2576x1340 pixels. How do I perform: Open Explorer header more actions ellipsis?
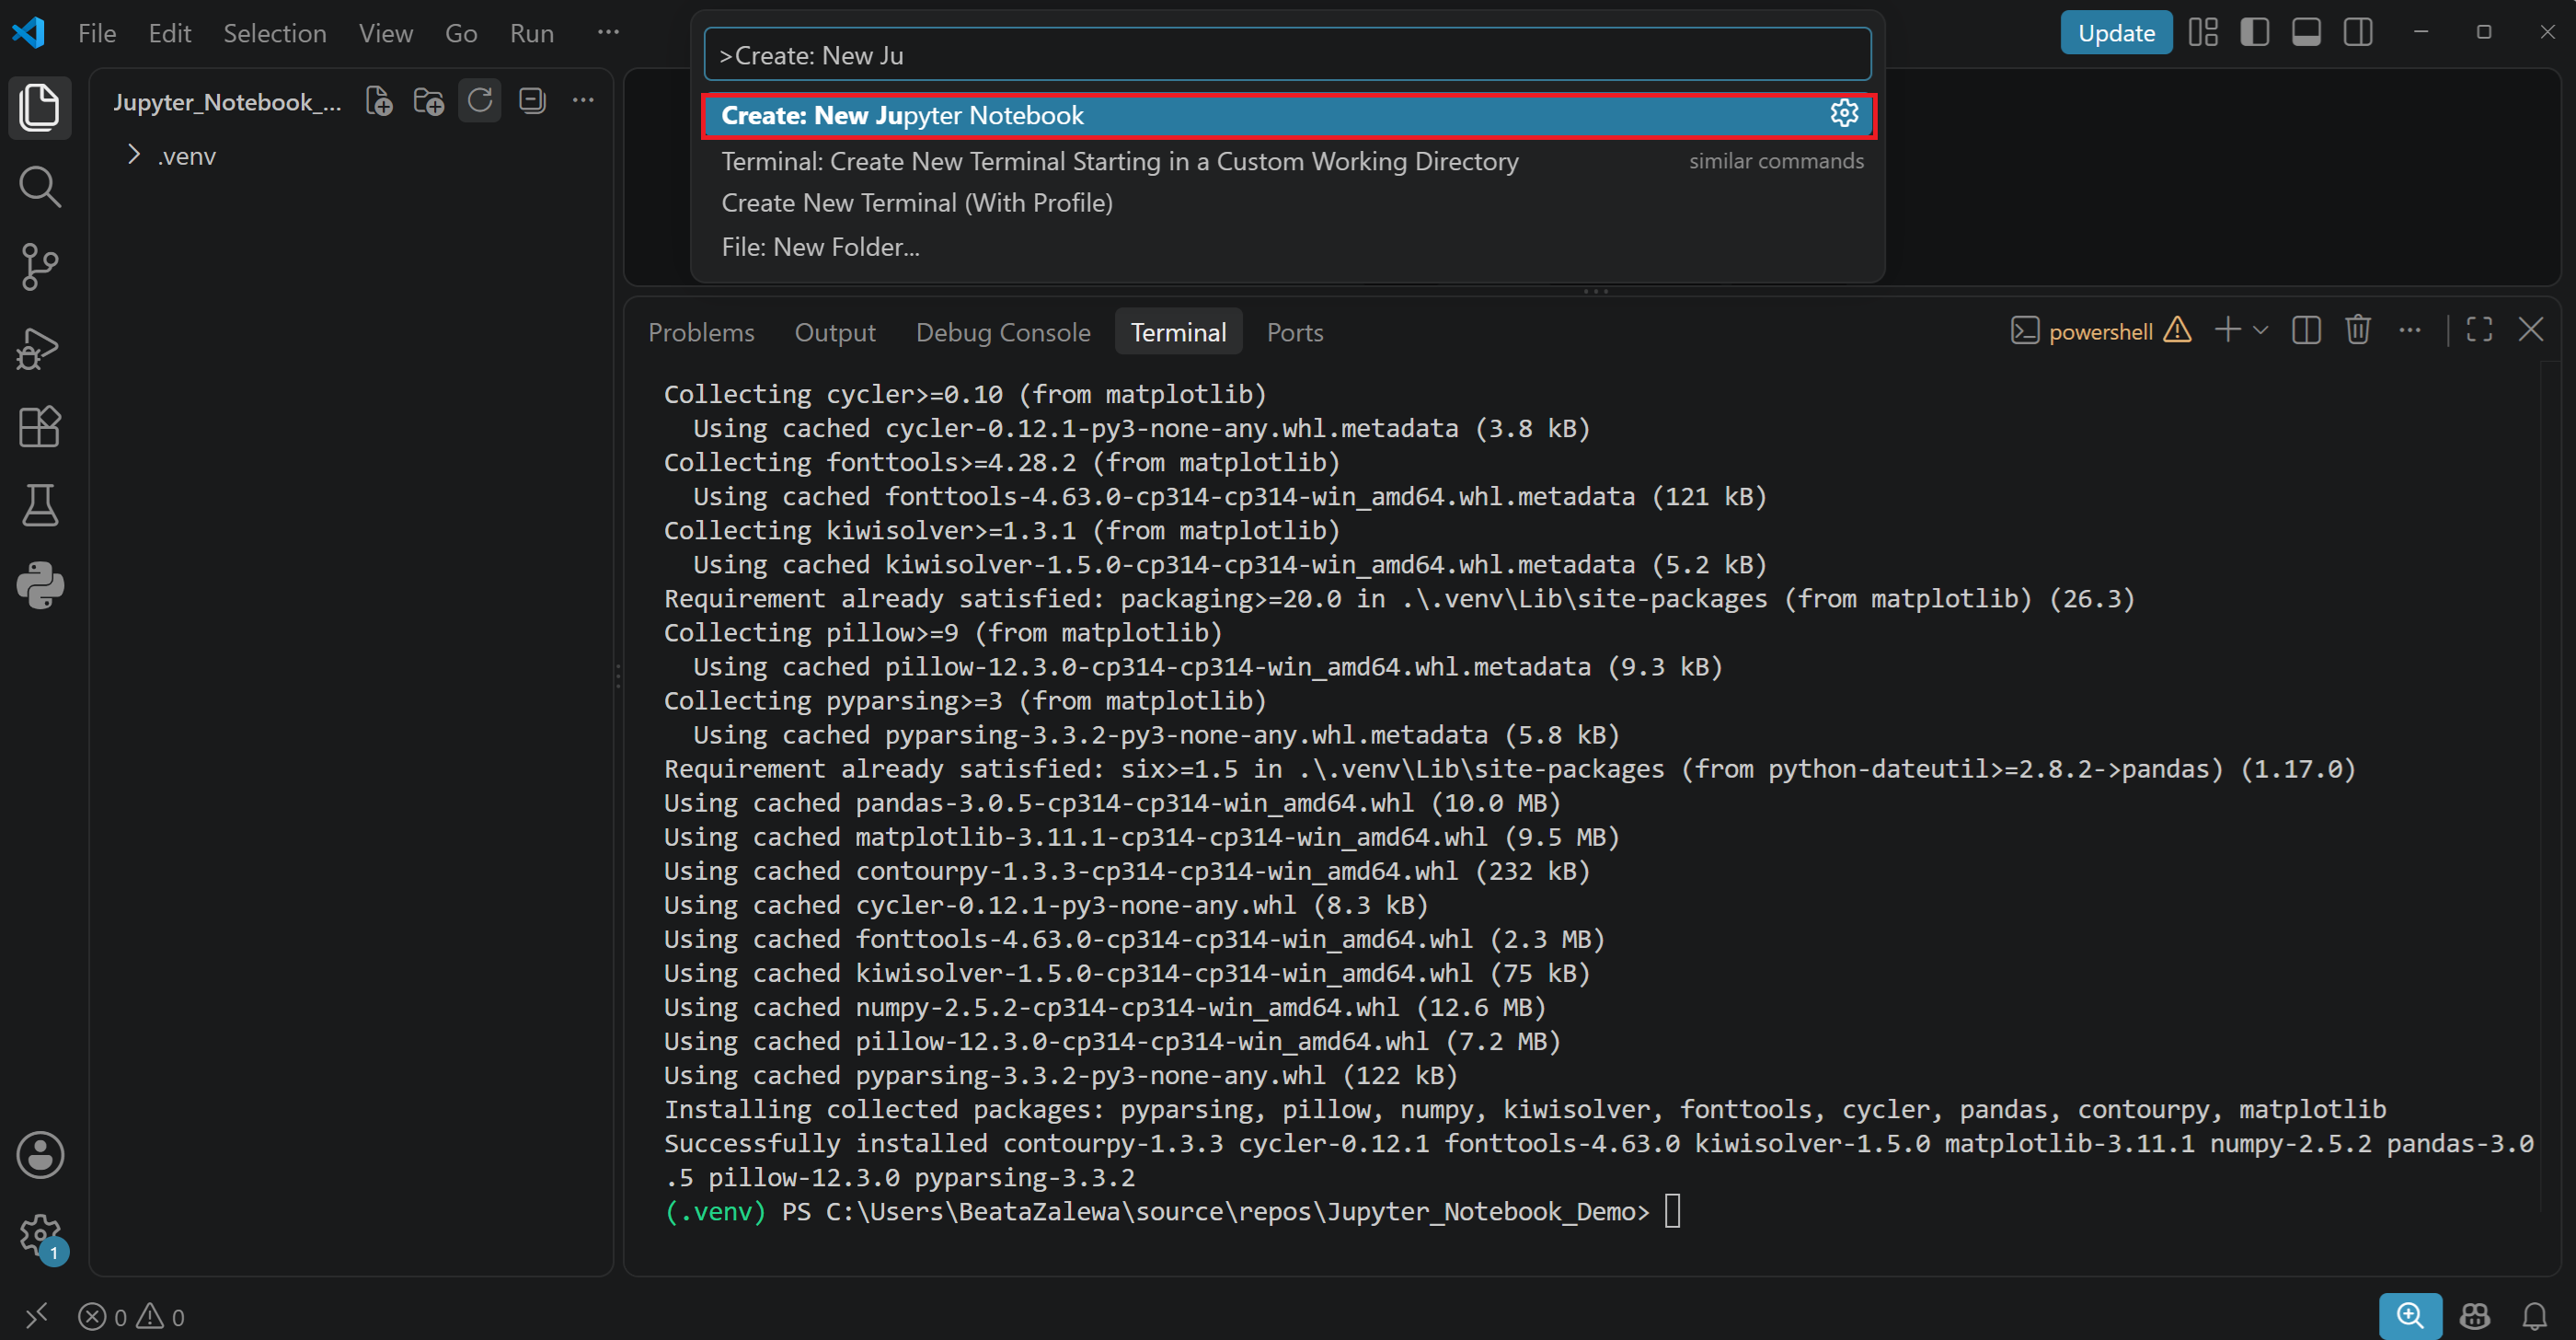pyautogui.click(x=583, y=101)
